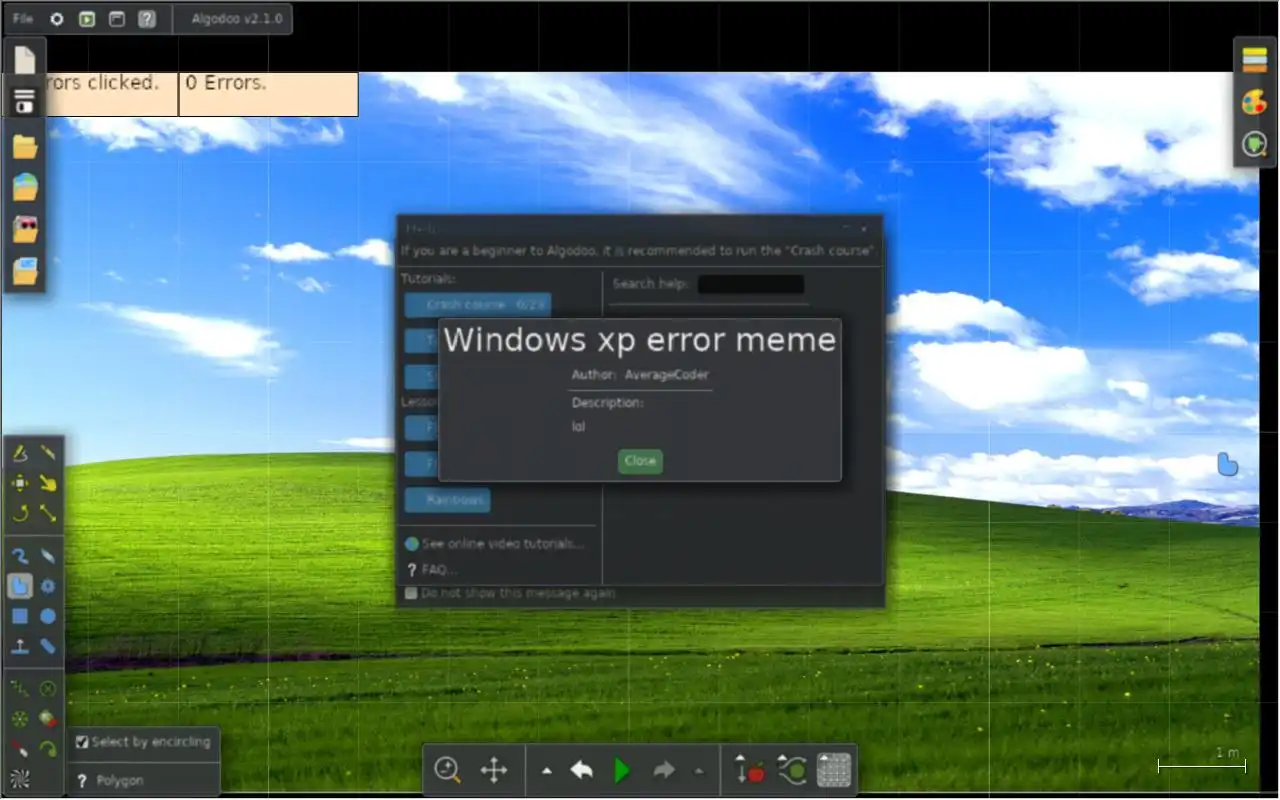Expand the undo history arrow
This screenshot has height=800, width=1280.
[x=546, y=771]
